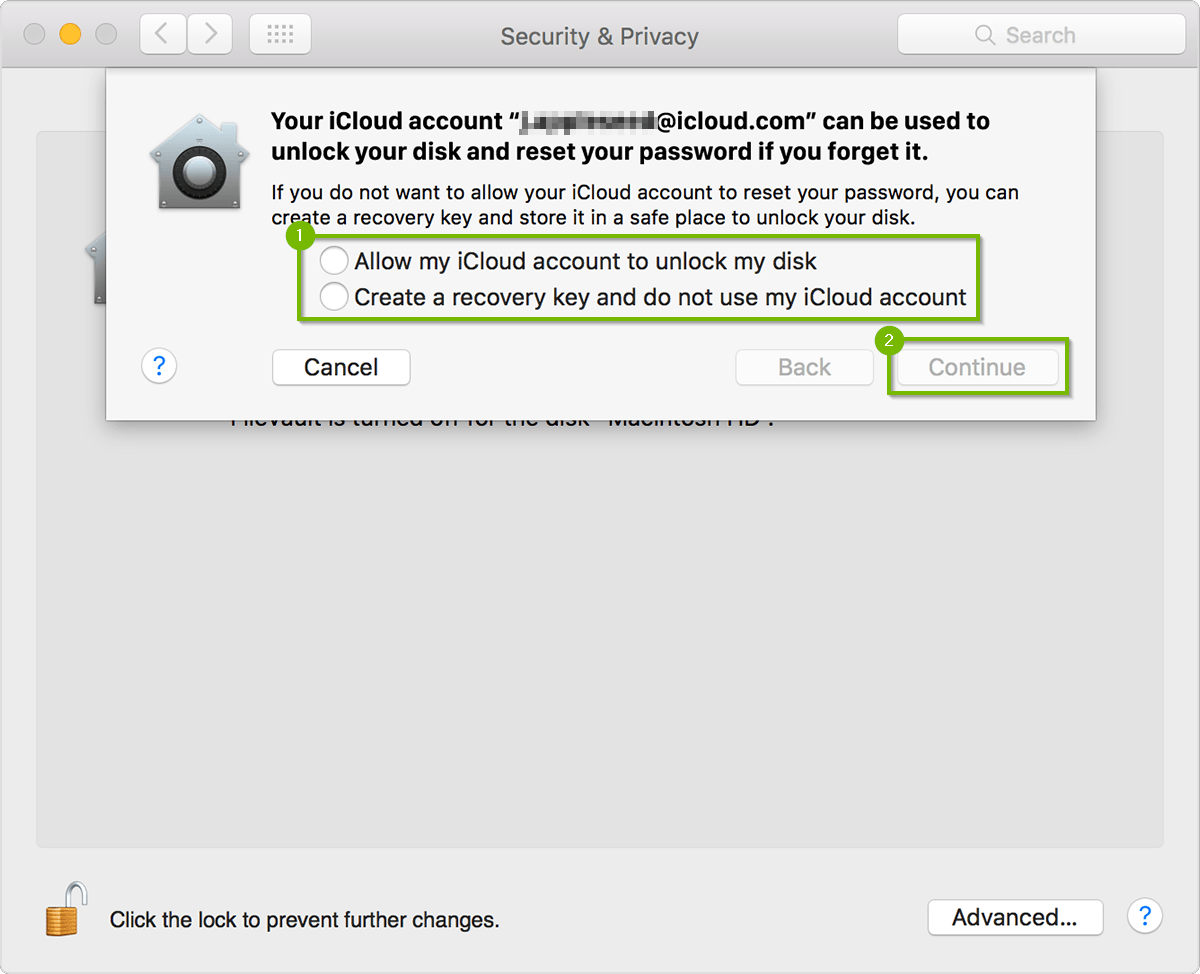Open the Advanced options
This screenshot has width=1200, height=974.
coord(1015,917)
